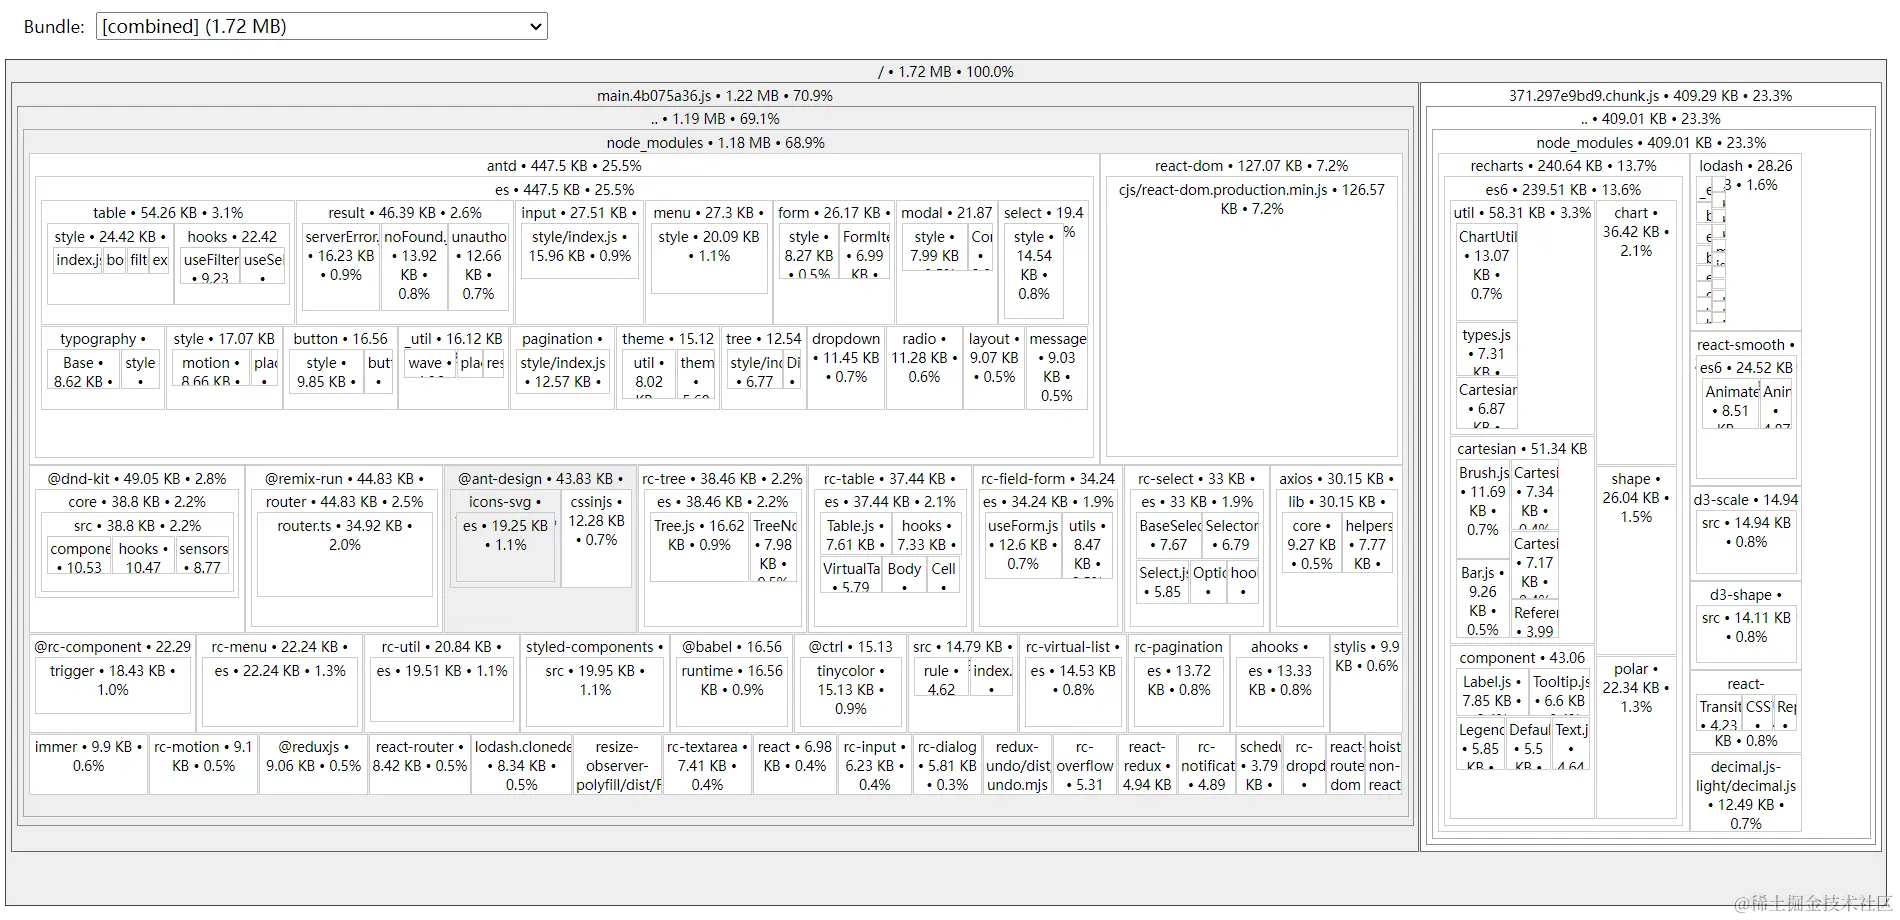Click the 'rc-table • 37.44 KB' label
1900x920 pixels.
pos(889,479)
